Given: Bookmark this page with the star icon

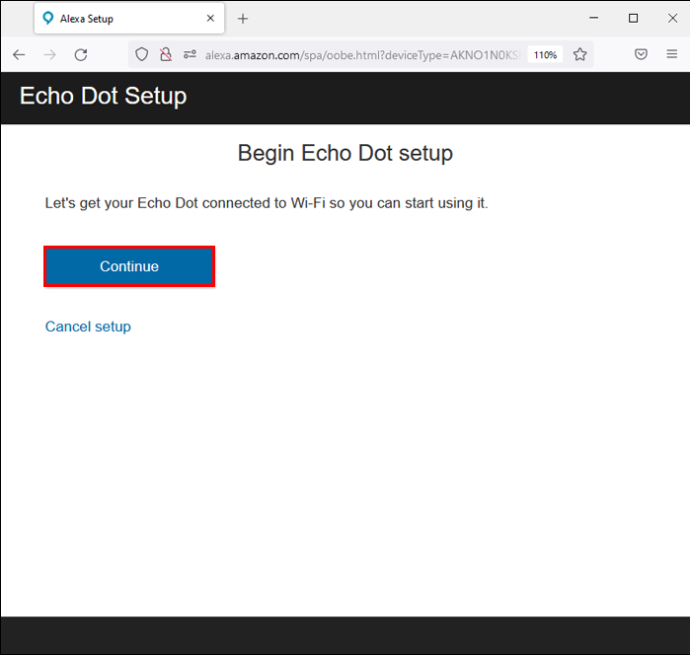Looking at the screenshot, I should point(580,55).
